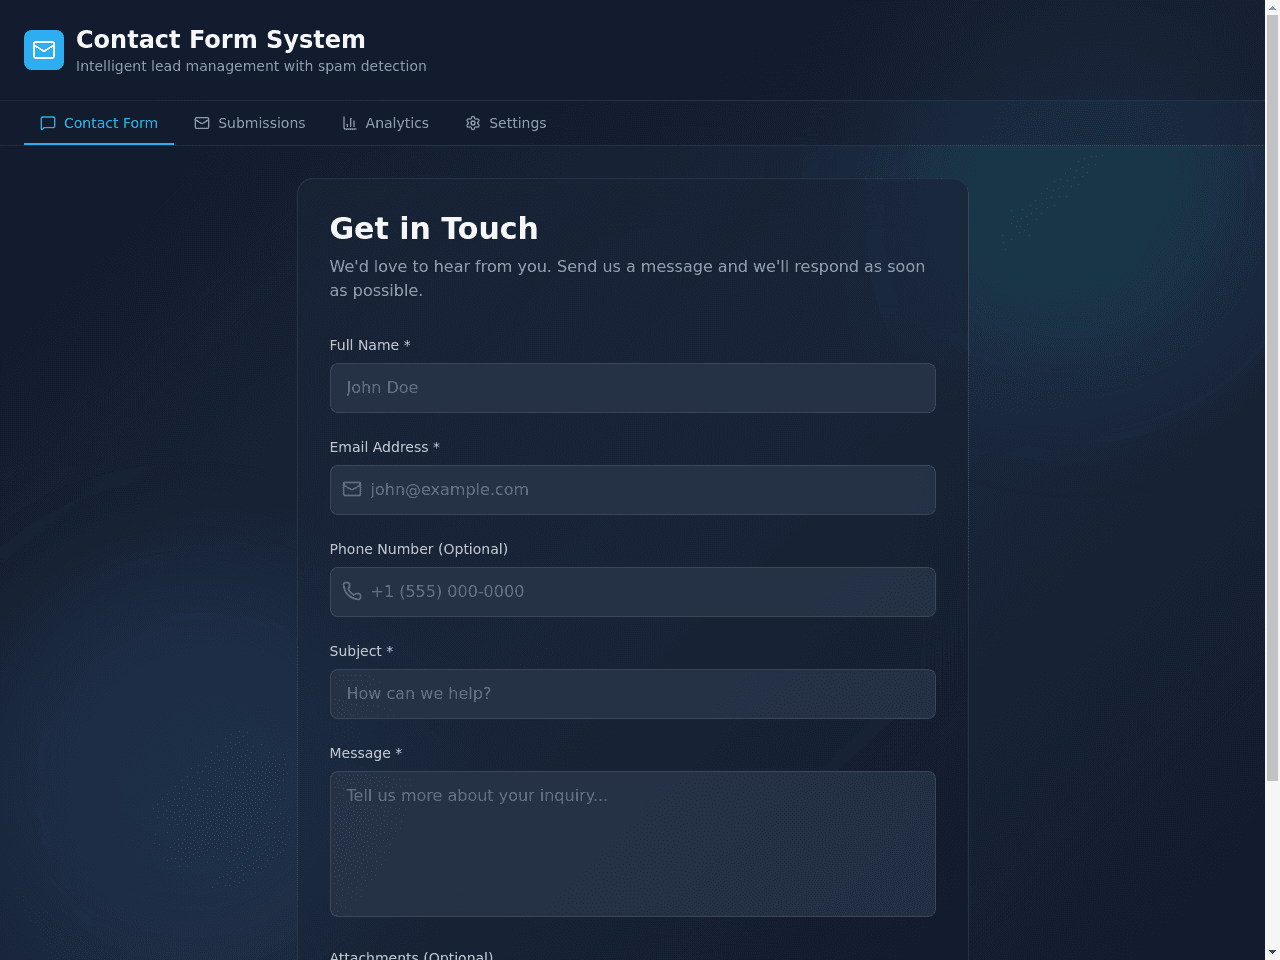
Task: Click into the Subject input field
Action: point(633,694)
